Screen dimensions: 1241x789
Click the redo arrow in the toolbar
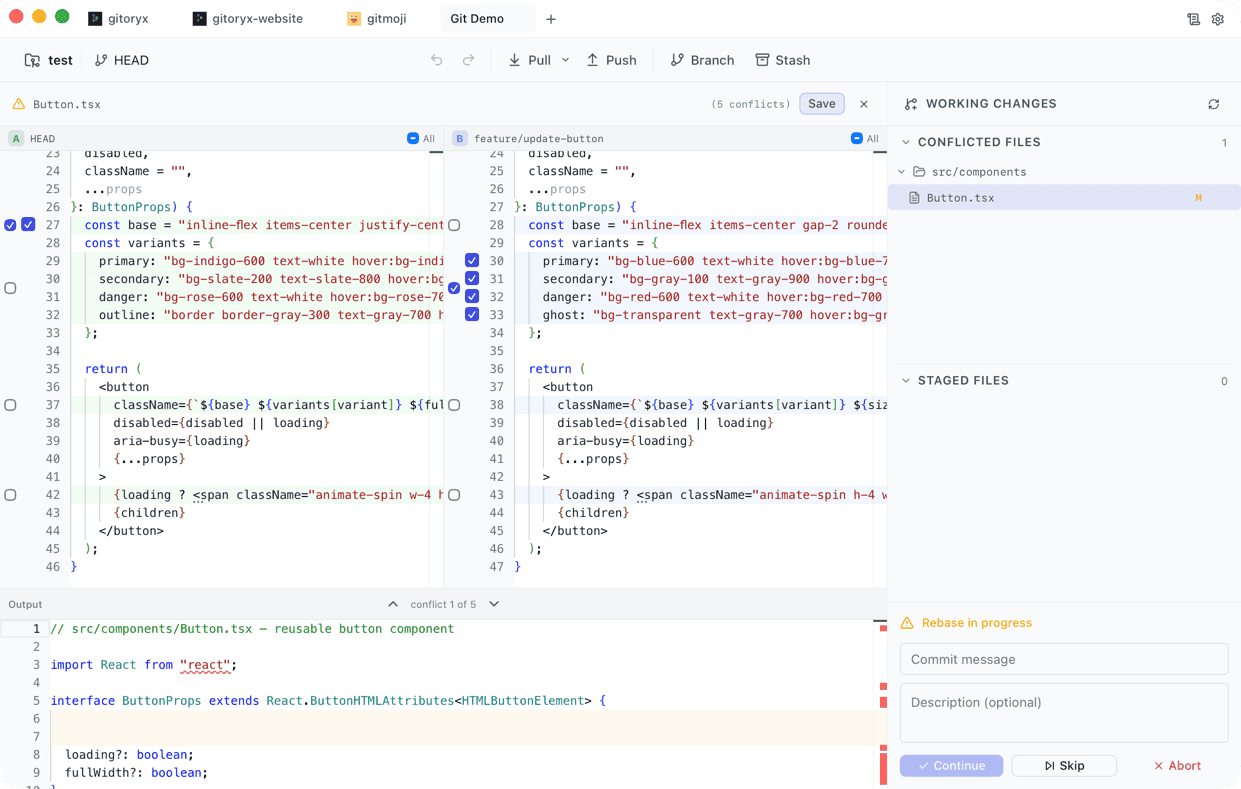click(468, 60)
